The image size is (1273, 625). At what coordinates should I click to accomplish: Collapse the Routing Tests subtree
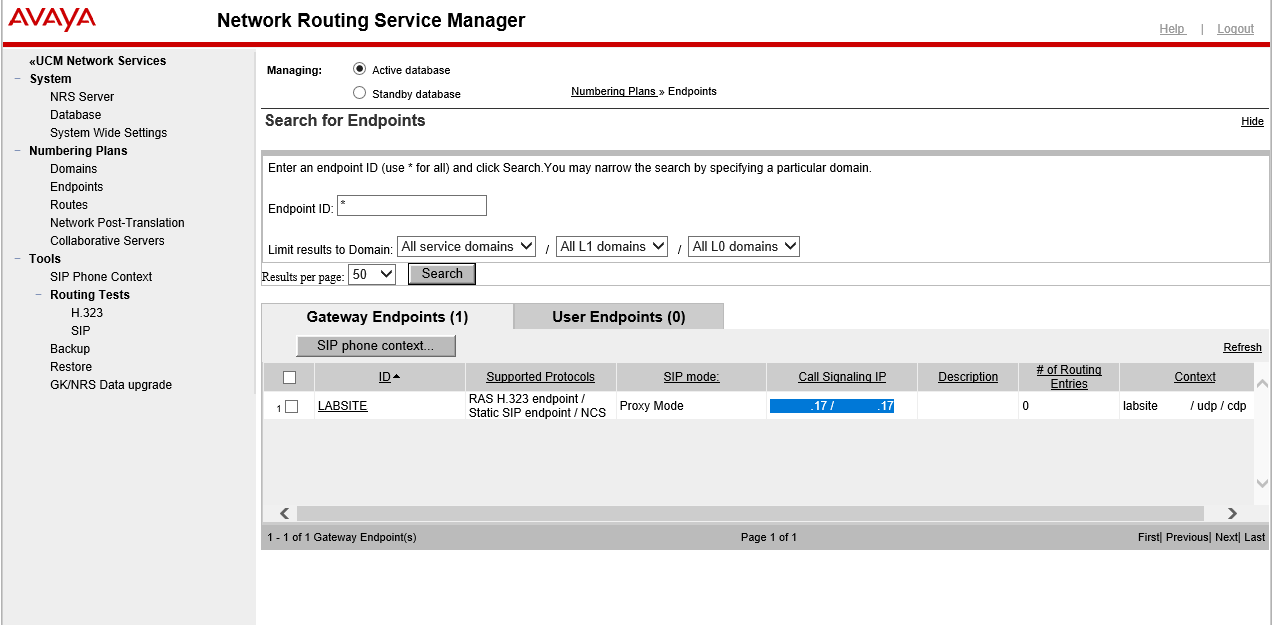(39, 295)
